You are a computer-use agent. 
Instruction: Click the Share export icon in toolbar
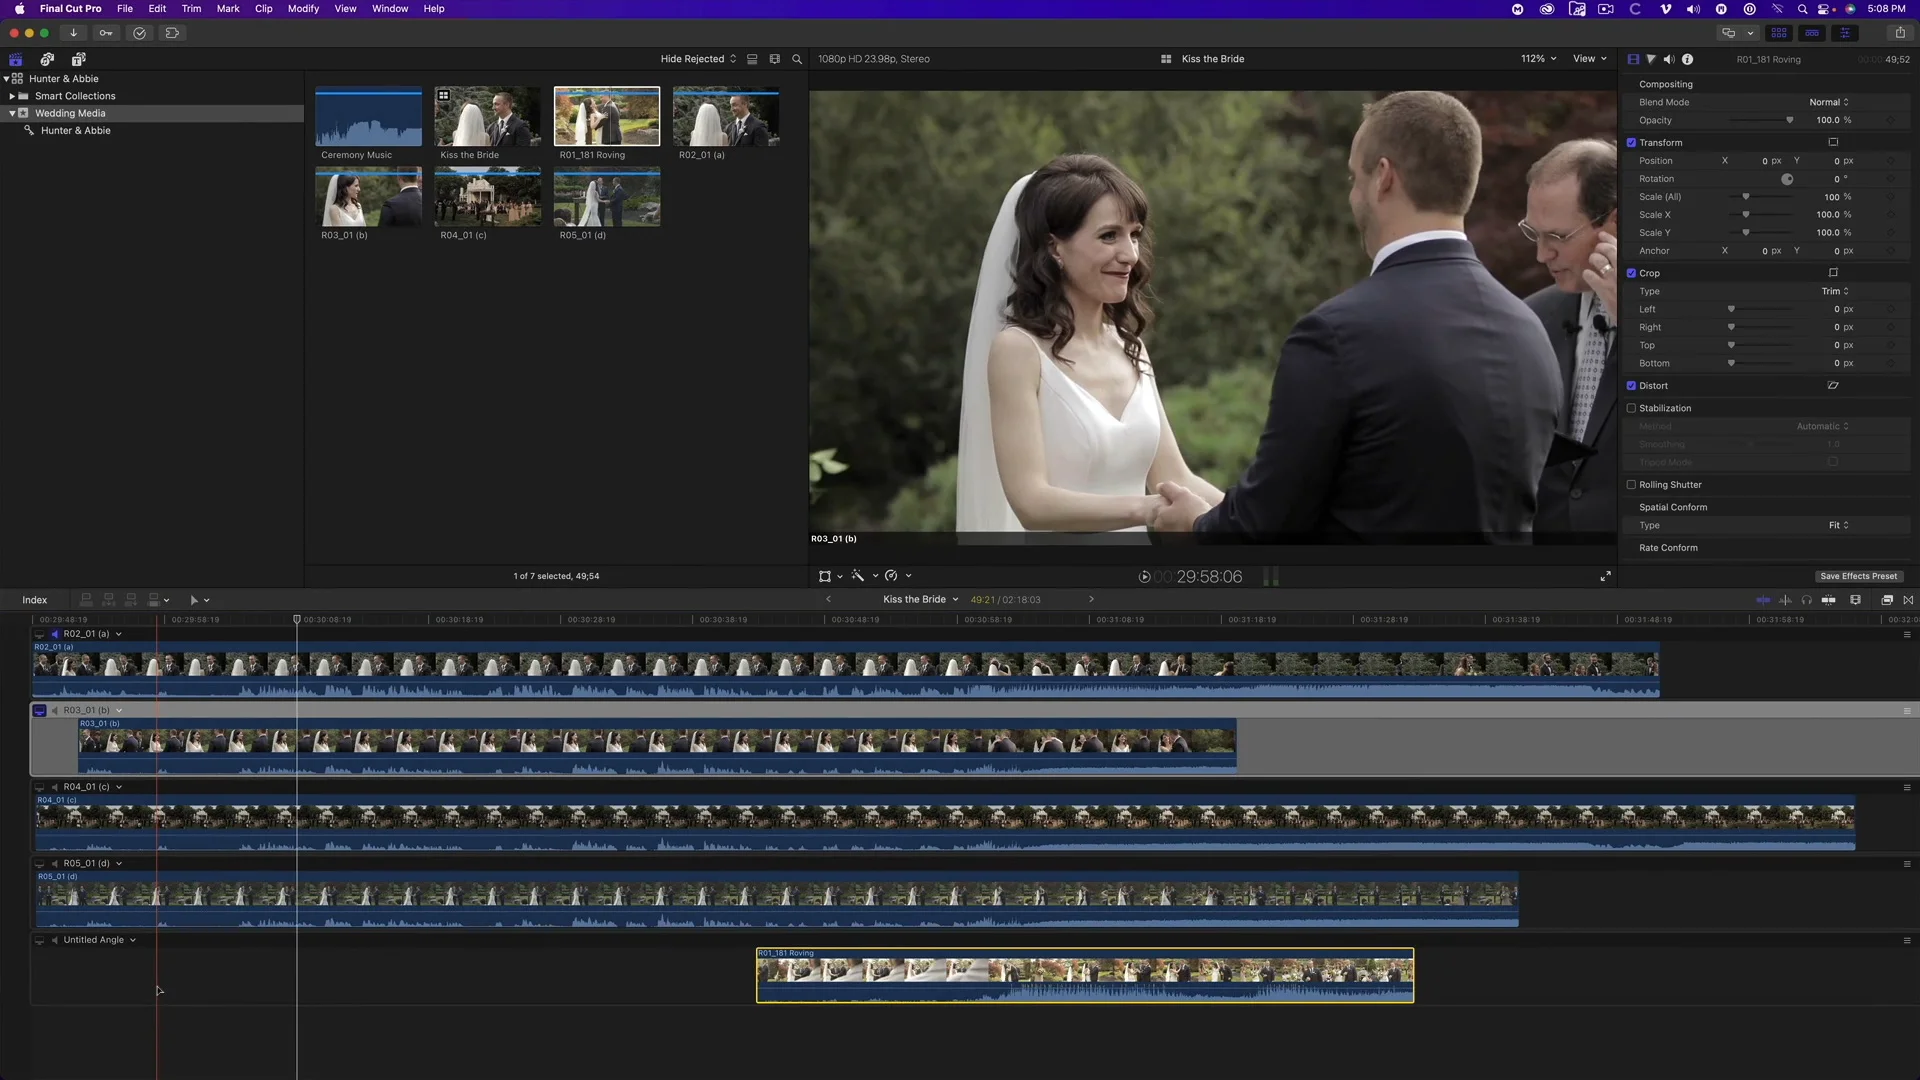click(x=1900, y=33)
